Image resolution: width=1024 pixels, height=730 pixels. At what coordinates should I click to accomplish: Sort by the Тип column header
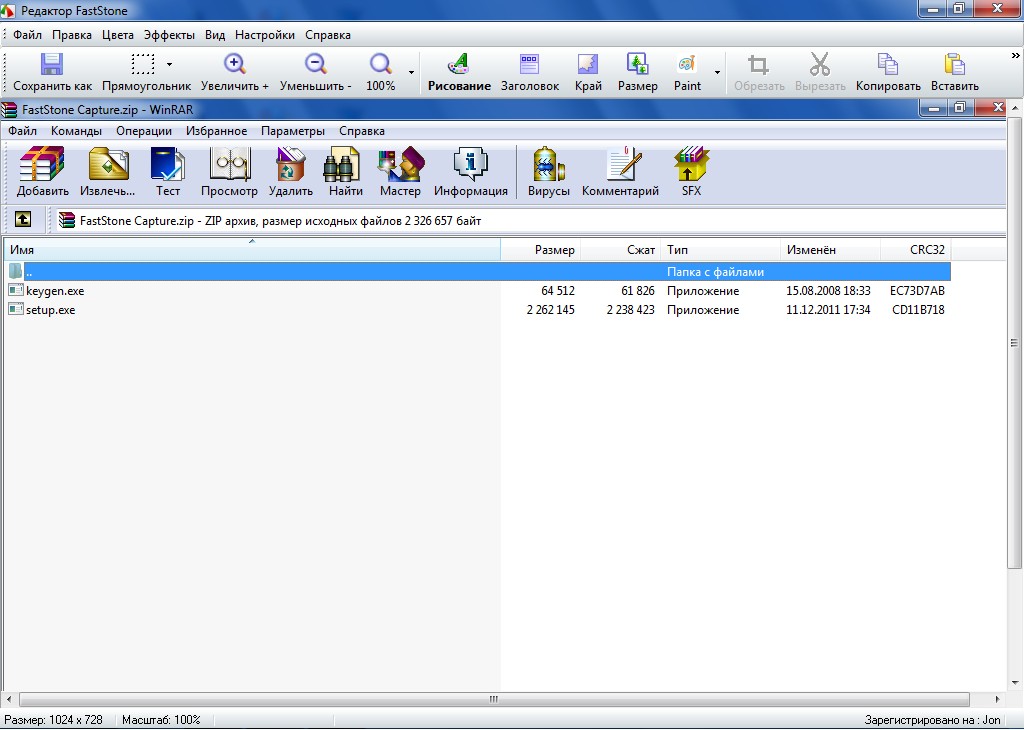point(720,249)
